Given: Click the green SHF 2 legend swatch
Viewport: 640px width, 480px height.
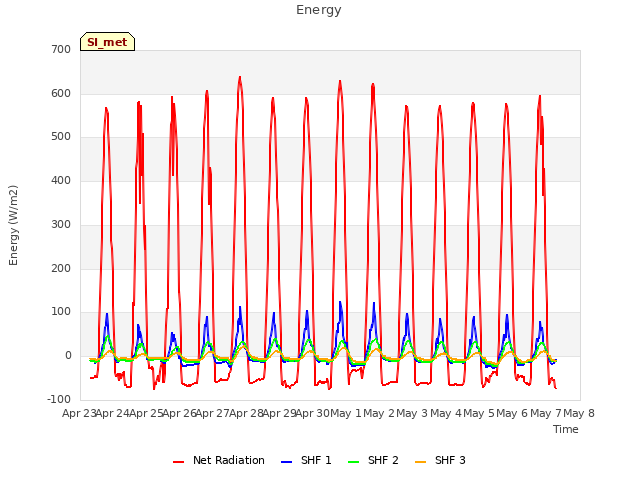Looking at the screenshot, I should 353,462.
